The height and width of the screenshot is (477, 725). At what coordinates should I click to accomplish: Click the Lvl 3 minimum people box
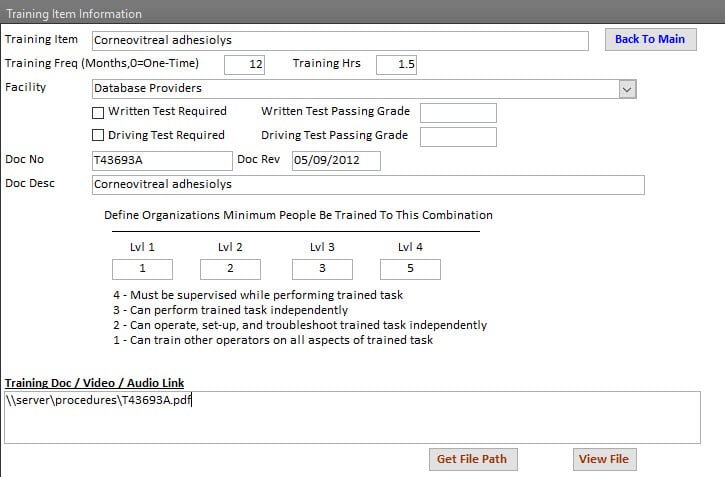322,269
